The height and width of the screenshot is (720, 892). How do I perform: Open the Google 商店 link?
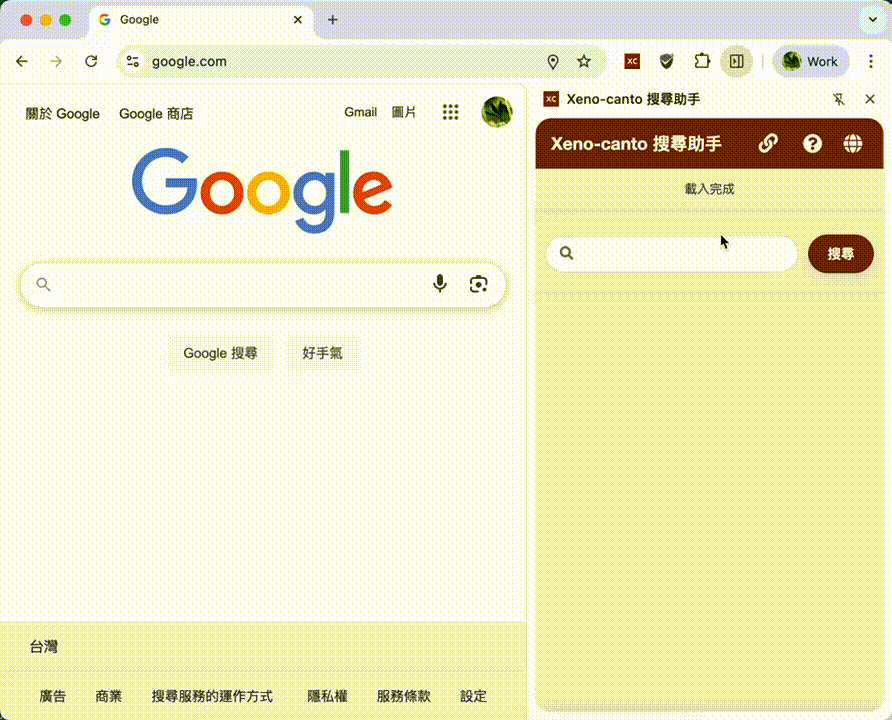click(156, 114)
